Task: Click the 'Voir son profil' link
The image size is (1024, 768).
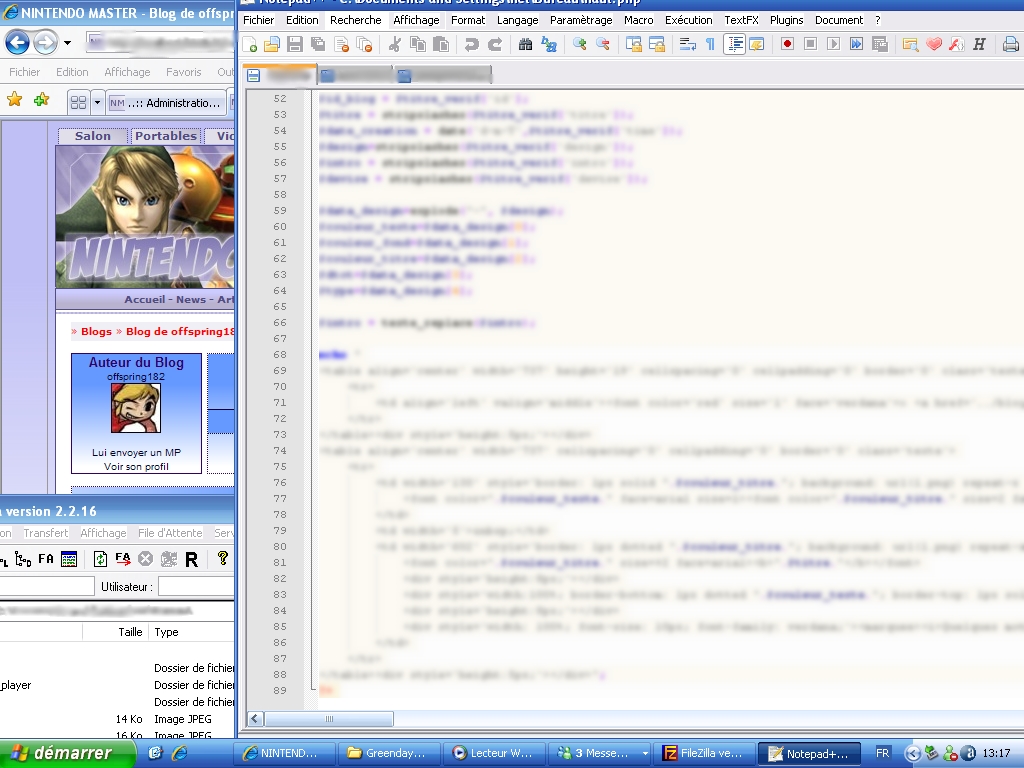Action: point(136,466)
